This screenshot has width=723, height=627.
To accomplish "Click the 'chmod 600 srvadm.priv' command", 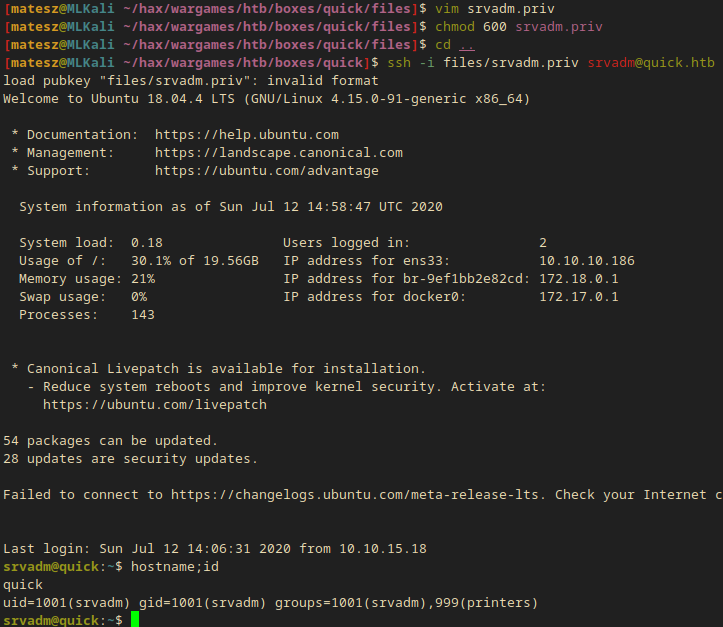I will pyautogui.click(x=510, y=26).
